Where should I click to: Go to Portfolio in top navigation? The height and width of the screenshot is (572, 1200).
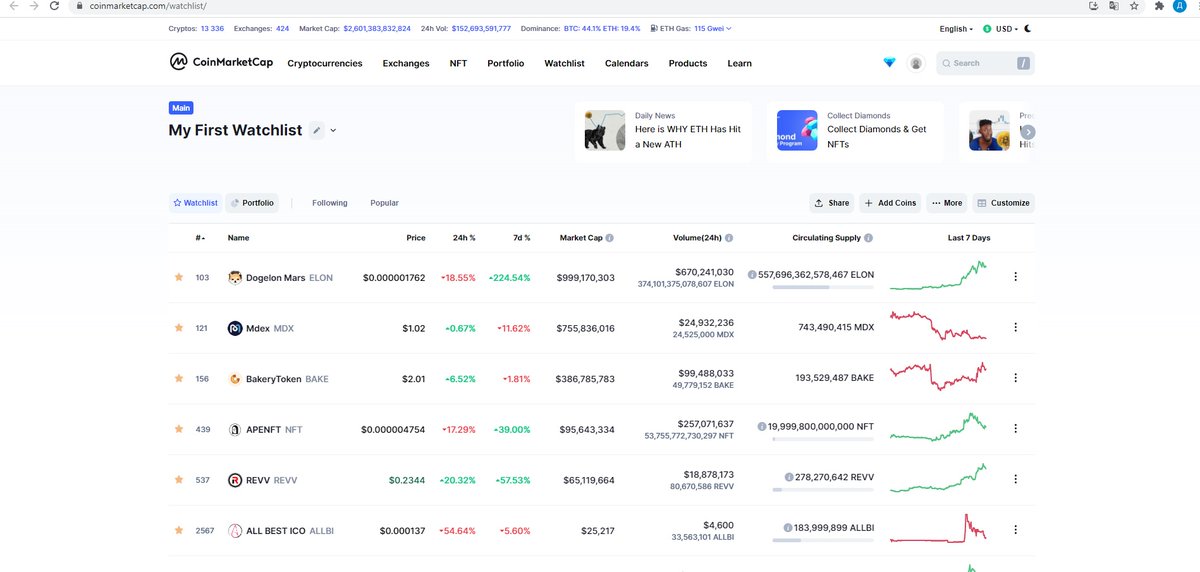506,63
